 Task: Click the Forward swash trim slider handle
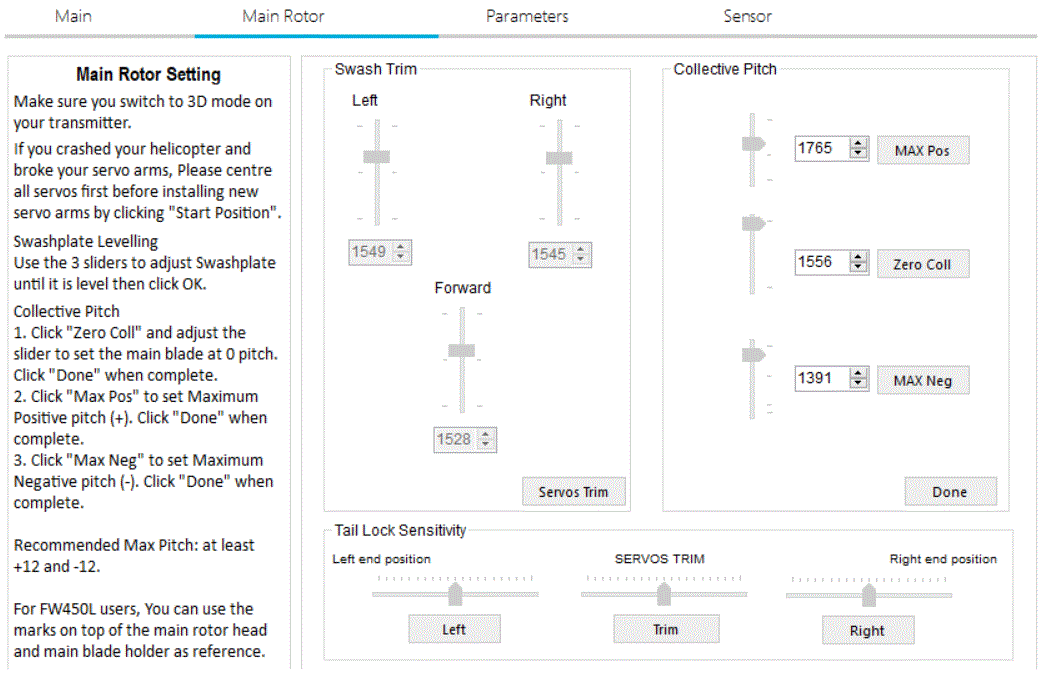pyautogui.click(x=461, y=350)
